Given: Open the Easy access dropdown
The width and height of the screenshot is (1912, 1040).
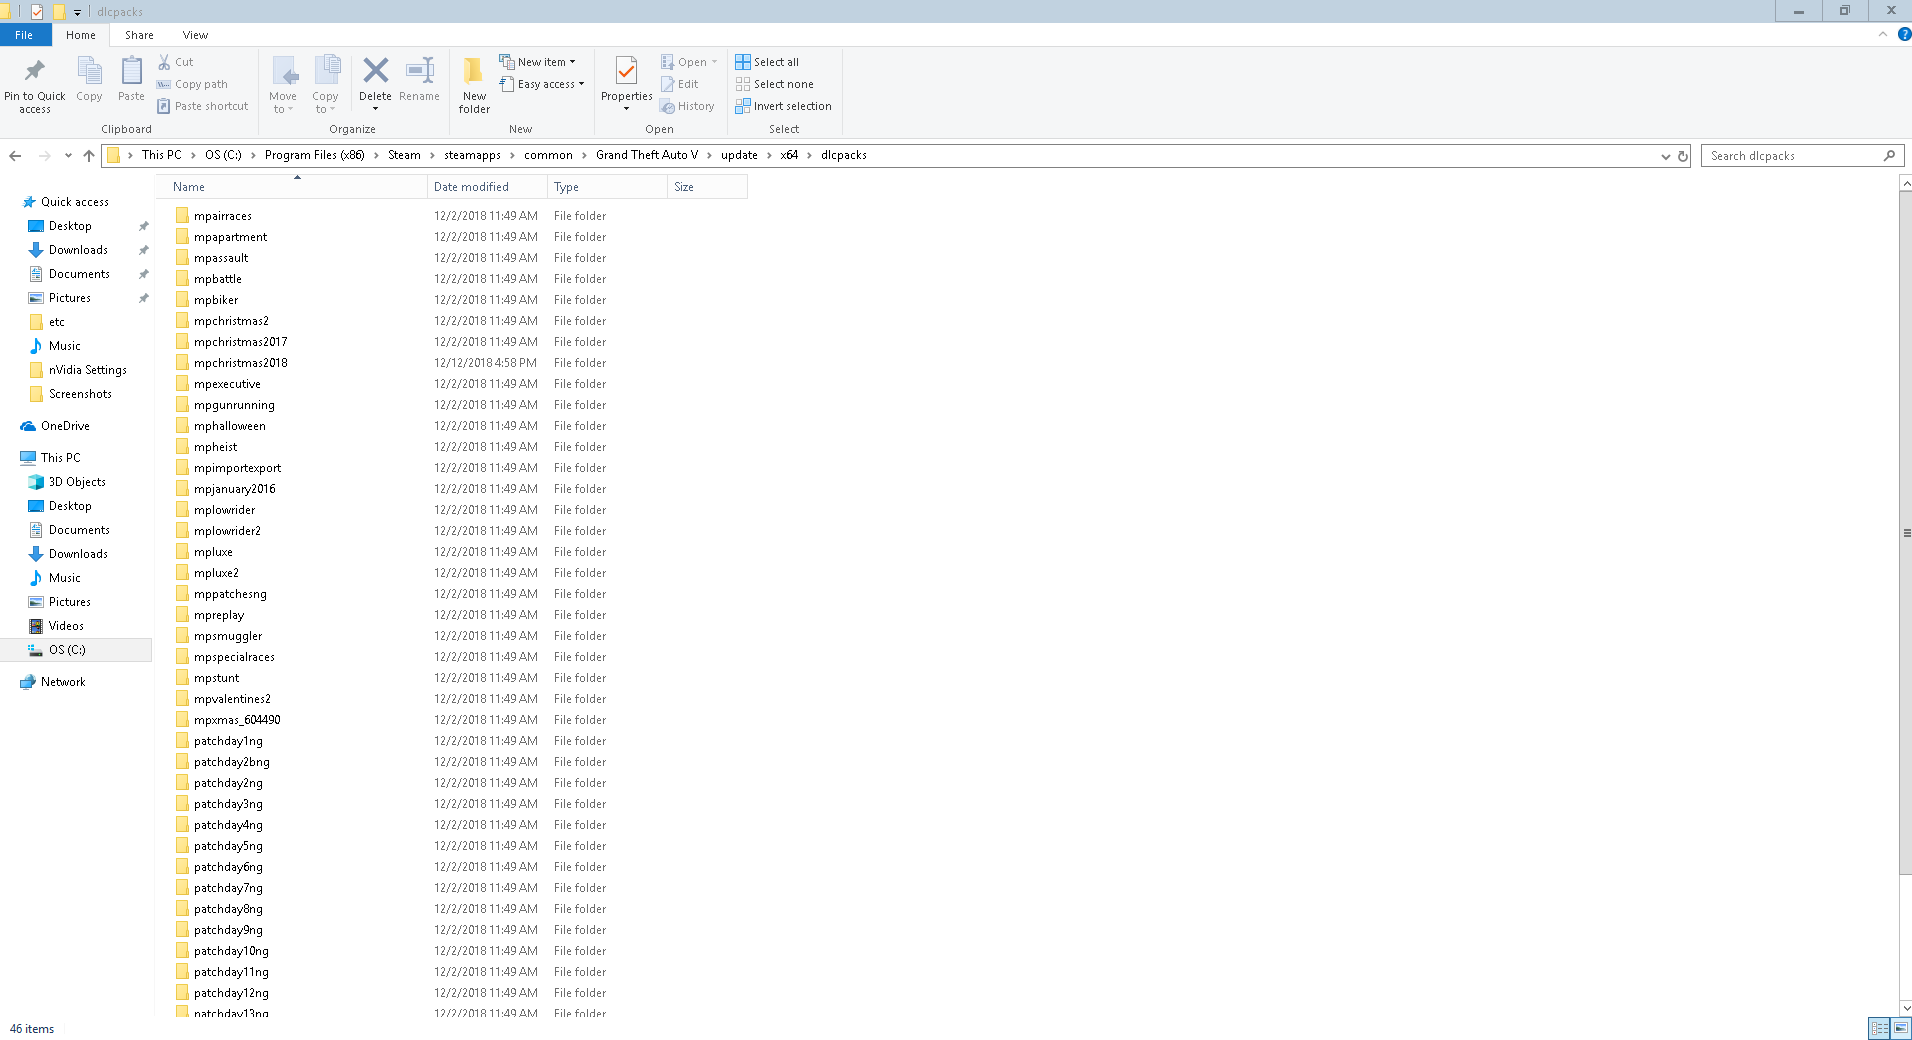Looking at the screenshot, I should (541, 84).
